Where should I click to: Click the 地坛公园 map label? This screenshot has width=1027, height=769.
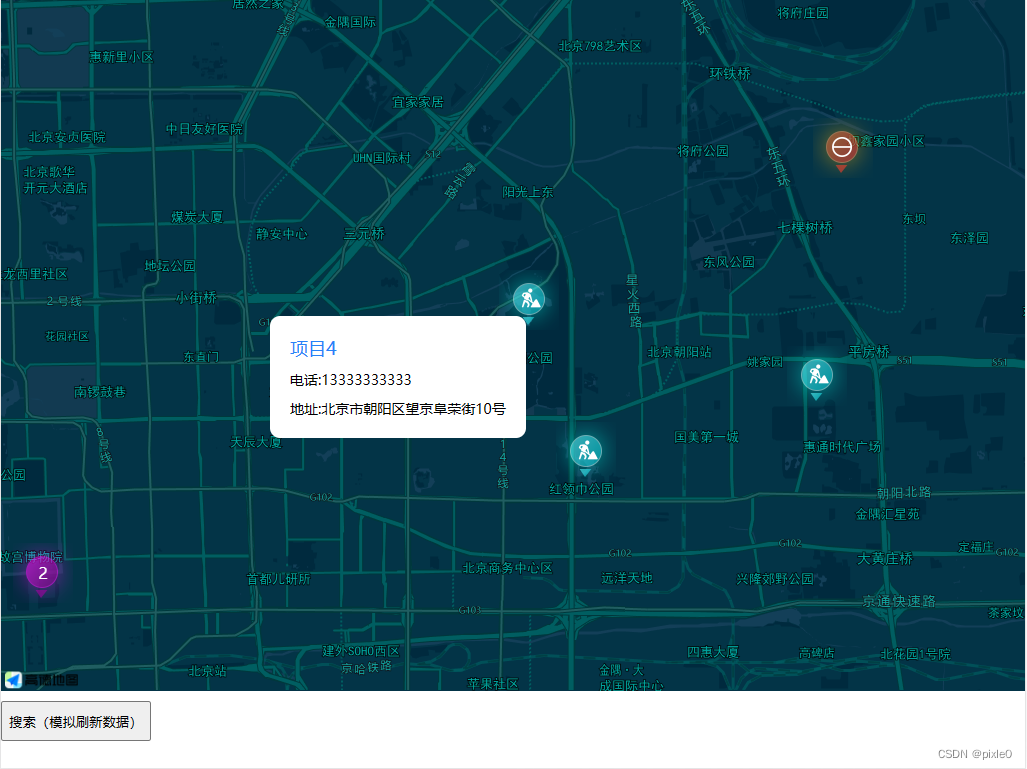(170, 265)
